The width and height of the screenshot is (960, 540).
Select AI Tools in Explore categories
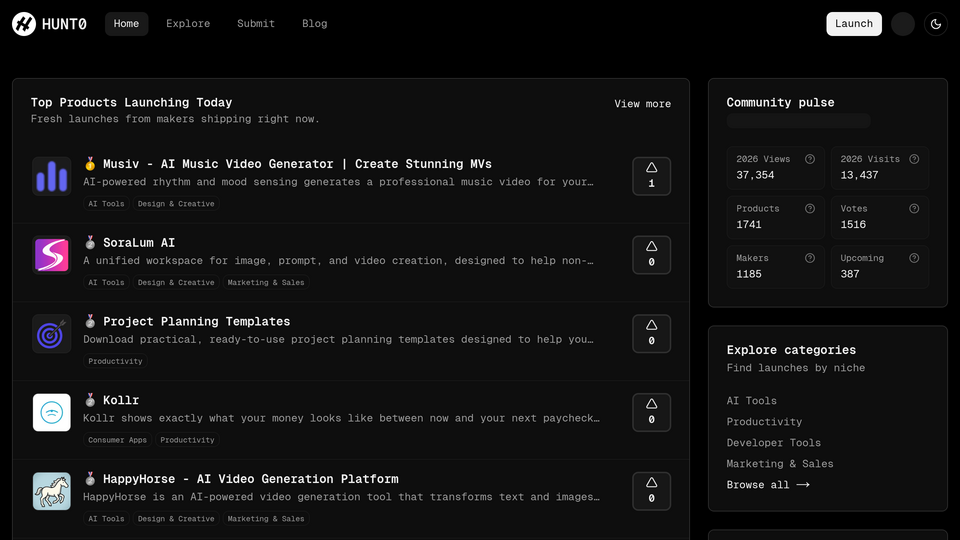751,401
